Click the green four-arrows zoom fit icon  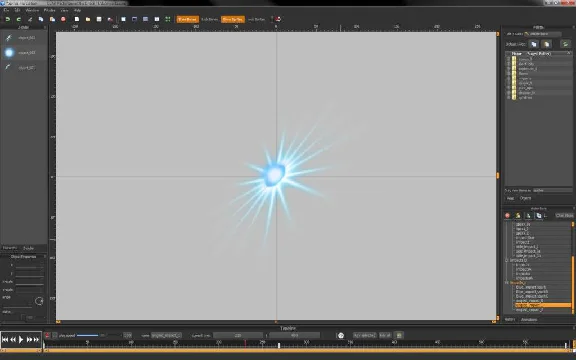168,19
